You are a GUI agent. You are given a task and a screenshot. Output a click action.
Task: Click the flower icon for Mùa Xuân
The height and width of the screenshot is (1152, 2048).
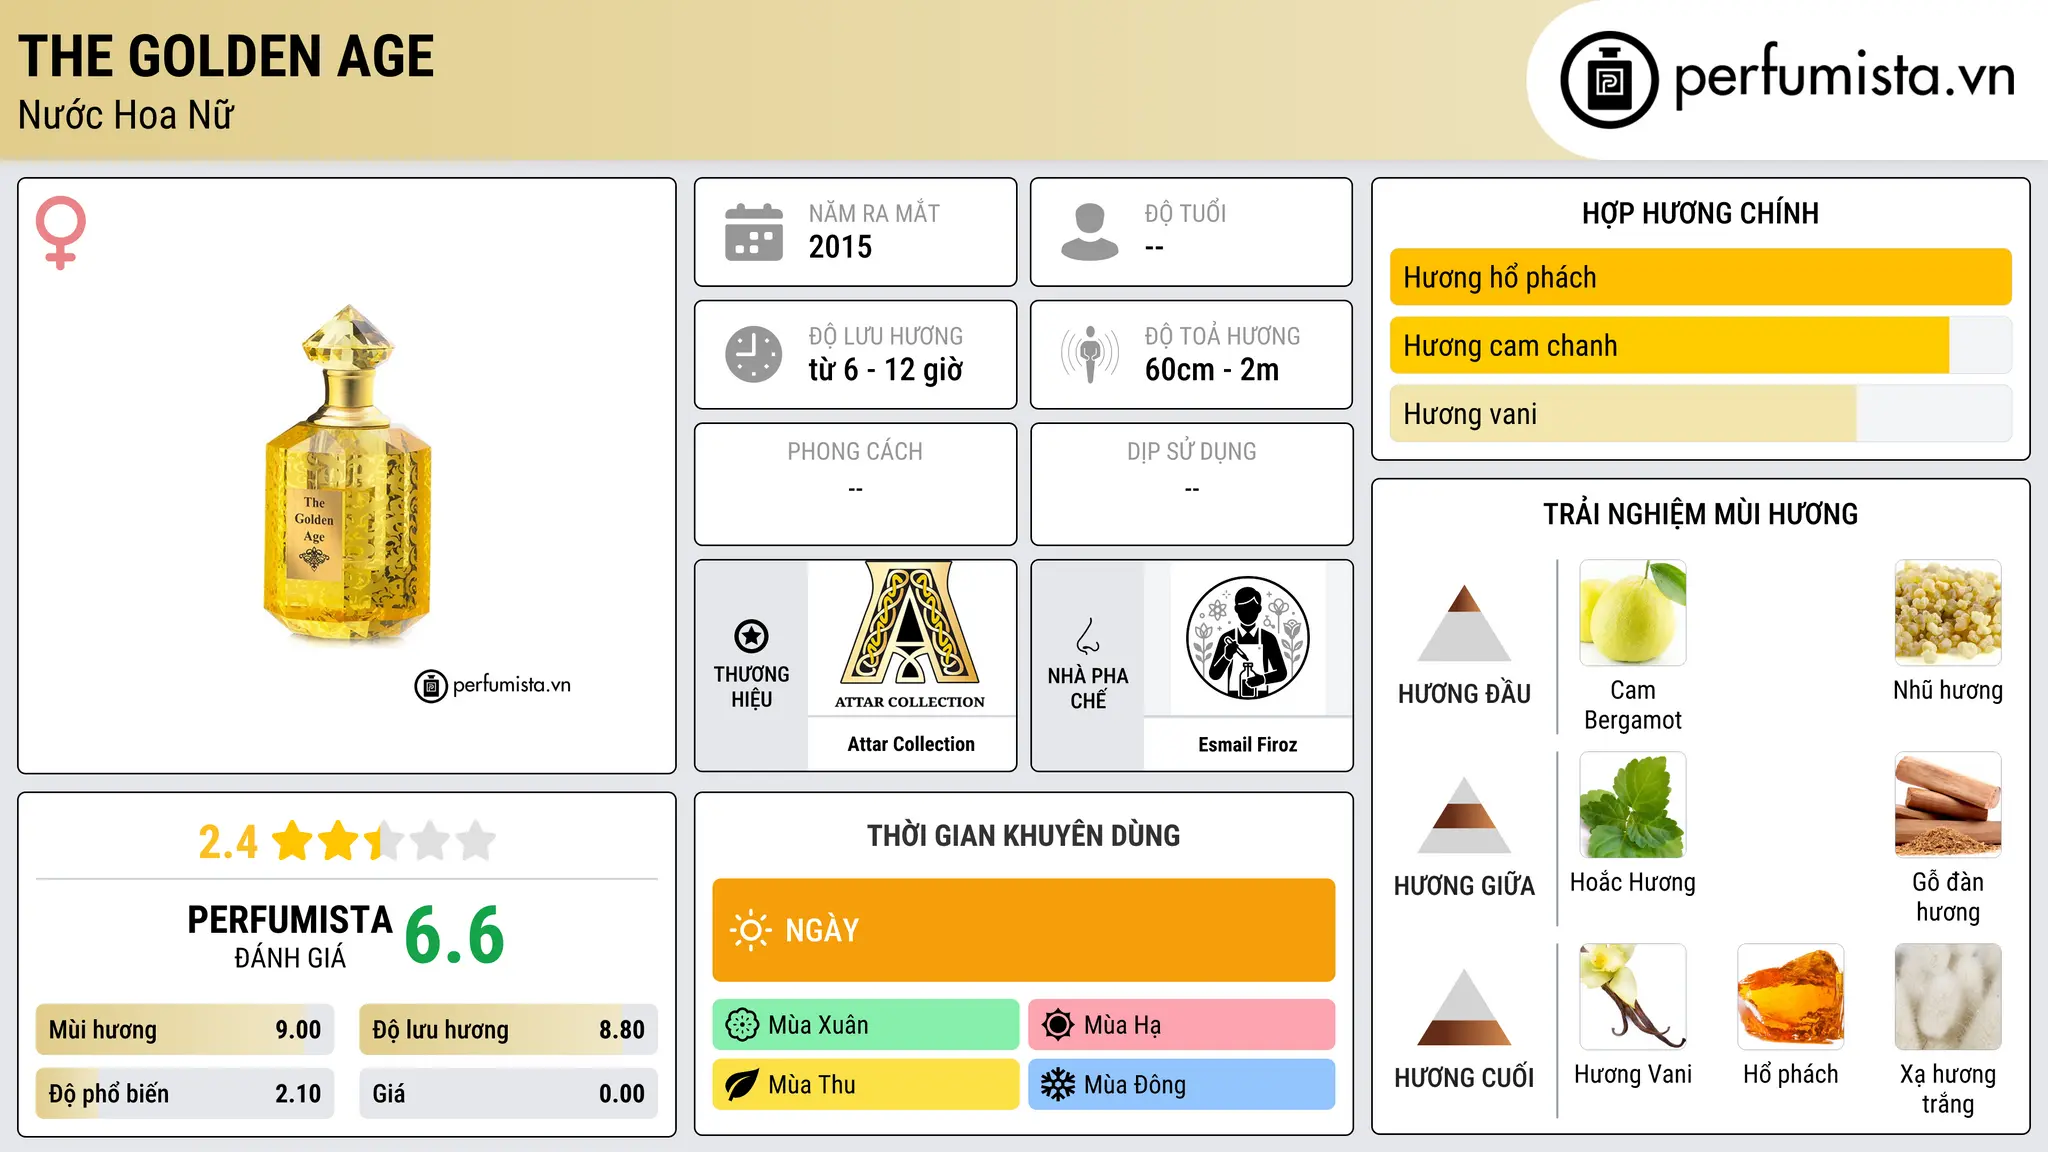(742, 1025)
